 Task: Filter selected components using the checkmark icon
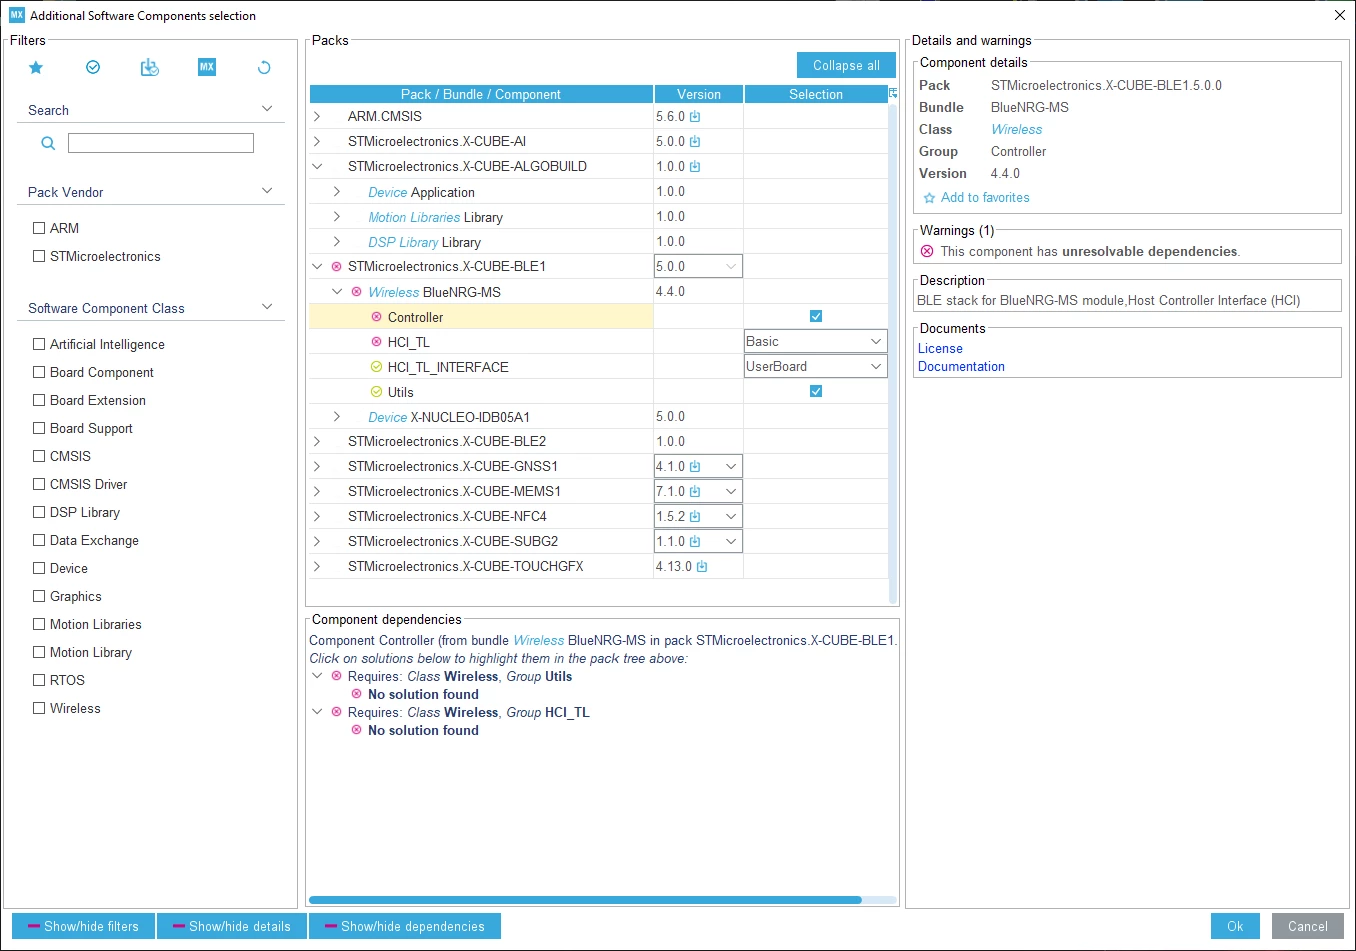[x=93, y=67]
